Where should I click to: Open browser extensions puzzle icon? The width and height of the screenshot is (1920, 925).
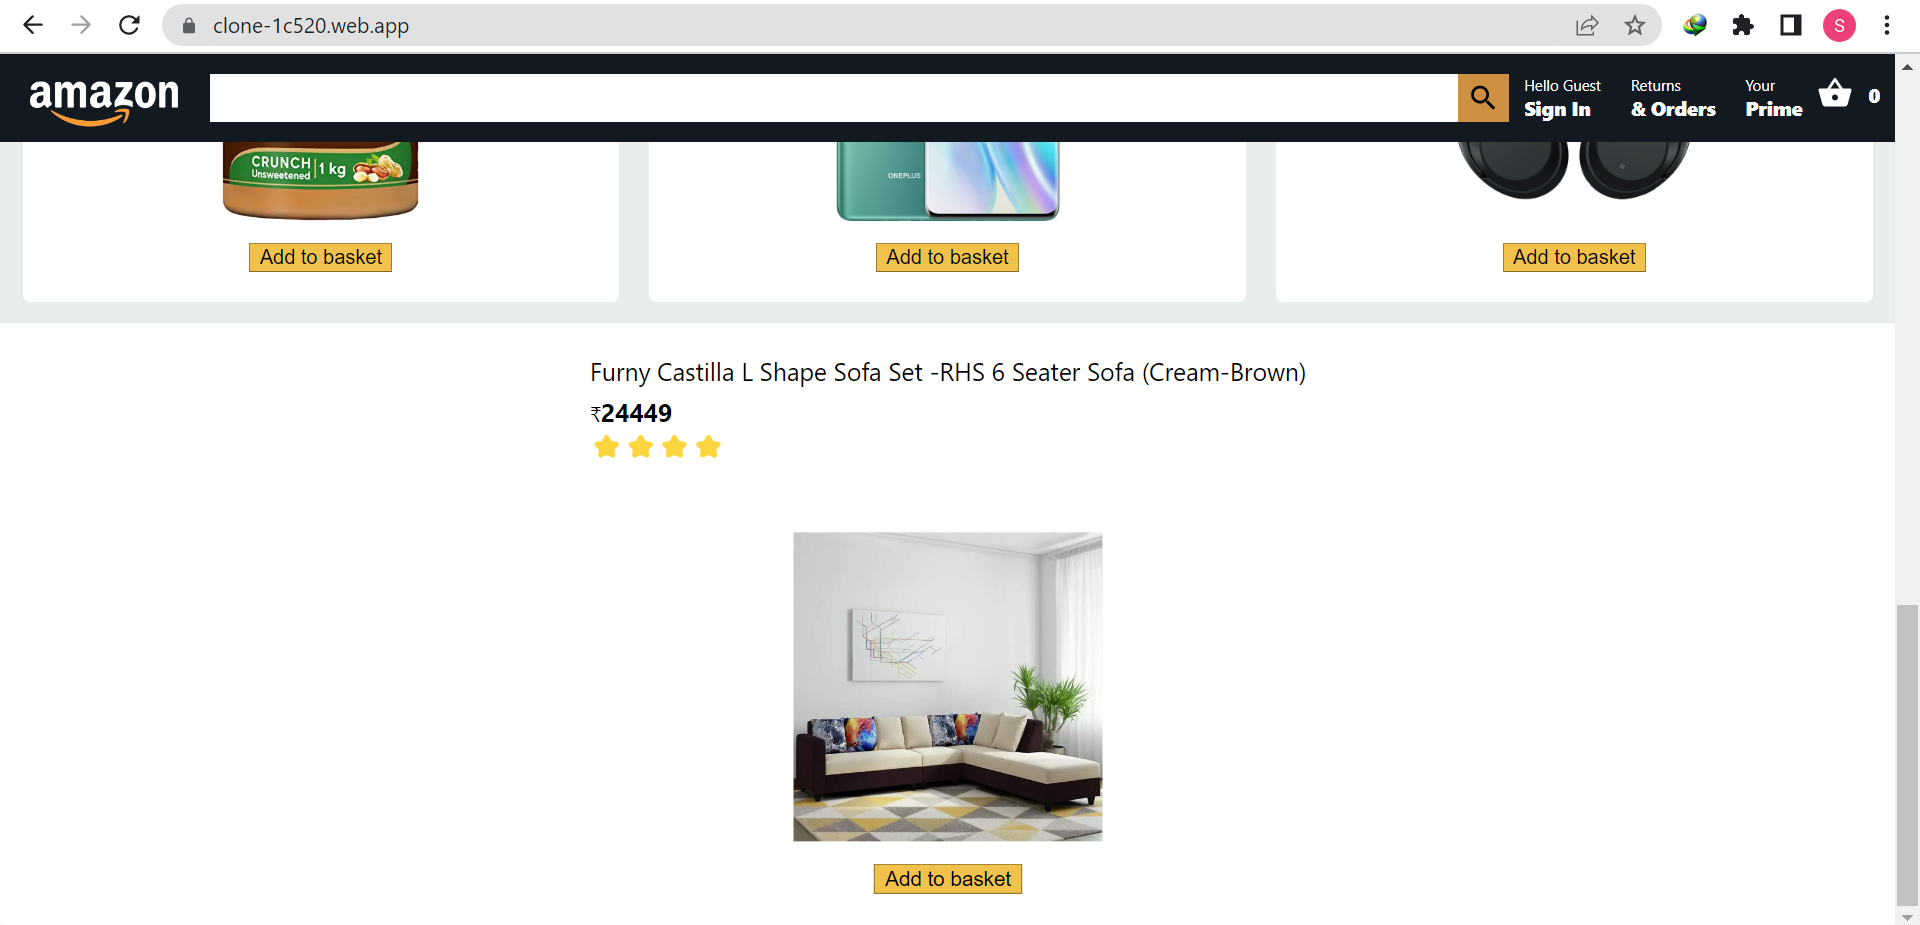click(1743, 25)
